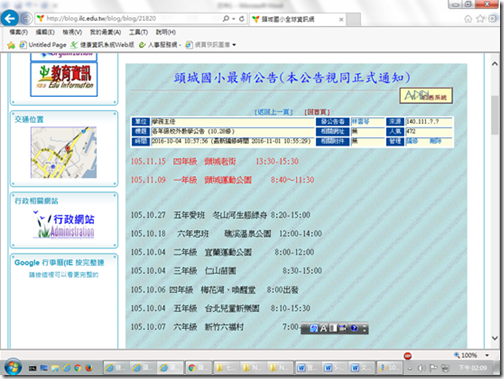Click the network tray icon
This screenshot has width=504, height=379.
pyautogui.click(x=445, y=368)
